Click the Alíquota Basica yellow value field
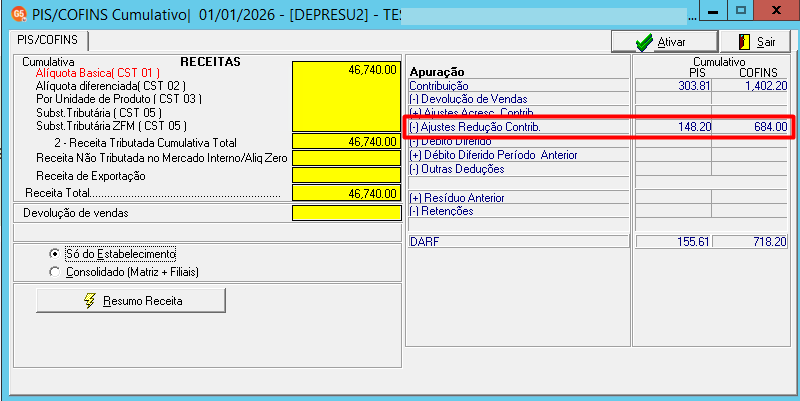This screenshot has width=800, height=401. (346, 96)
